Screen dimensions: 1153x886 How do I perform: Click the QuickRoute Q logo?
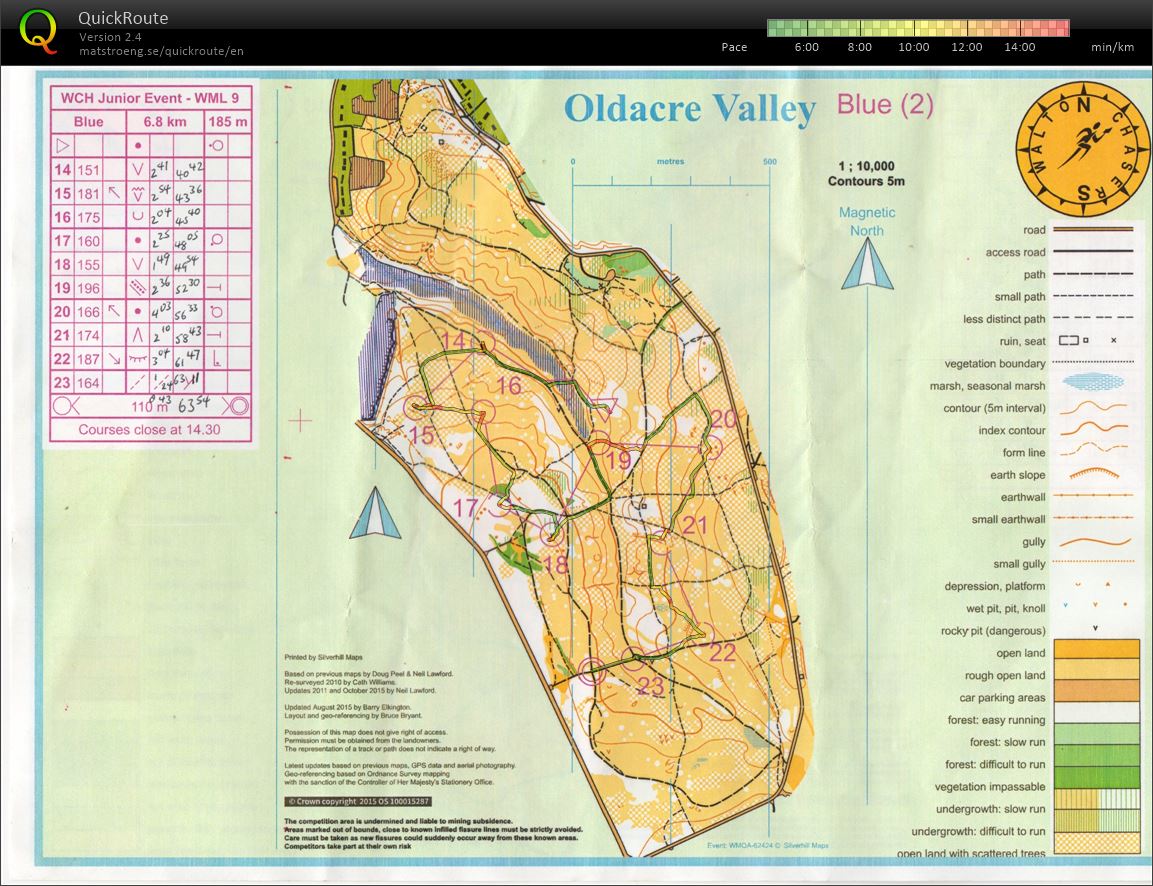(x=38, y=32)
